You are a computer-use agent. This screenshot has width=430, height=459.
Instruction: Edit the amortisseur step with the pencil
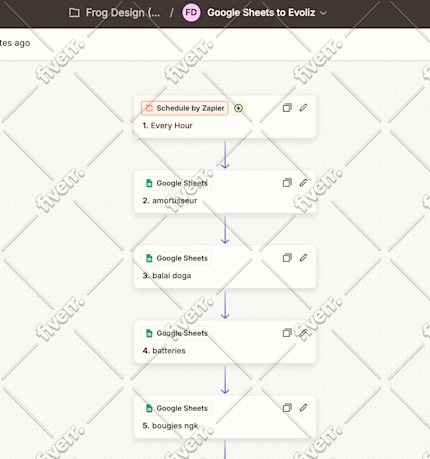click(x=303, y=183)
